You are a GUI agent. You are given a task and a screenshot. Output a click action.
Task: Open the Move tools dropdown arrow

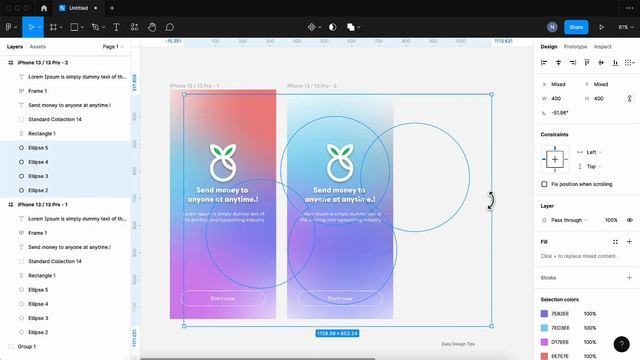[x=40, y=27]
